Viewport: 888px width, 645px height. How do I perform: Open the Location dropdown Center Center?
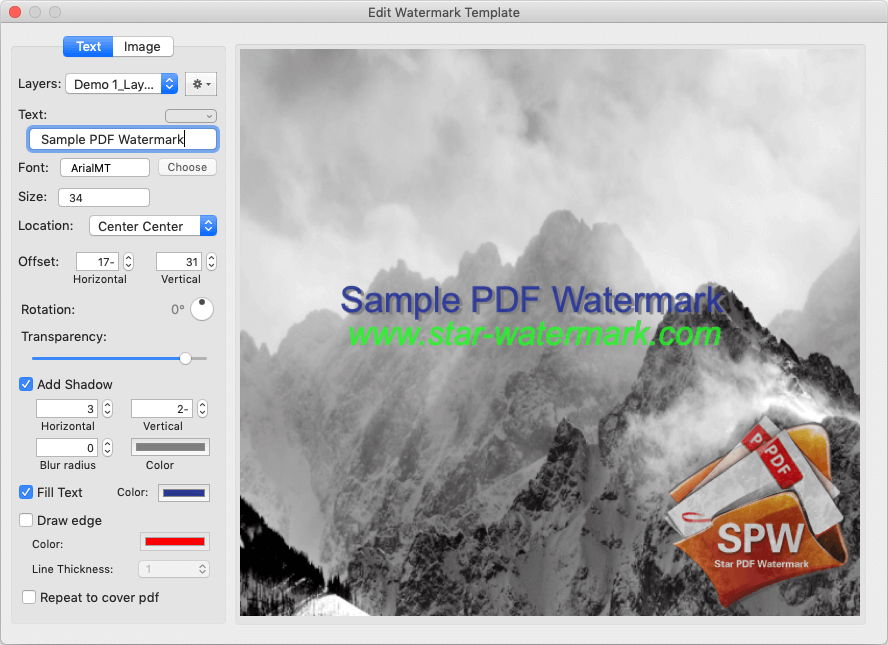153,226
